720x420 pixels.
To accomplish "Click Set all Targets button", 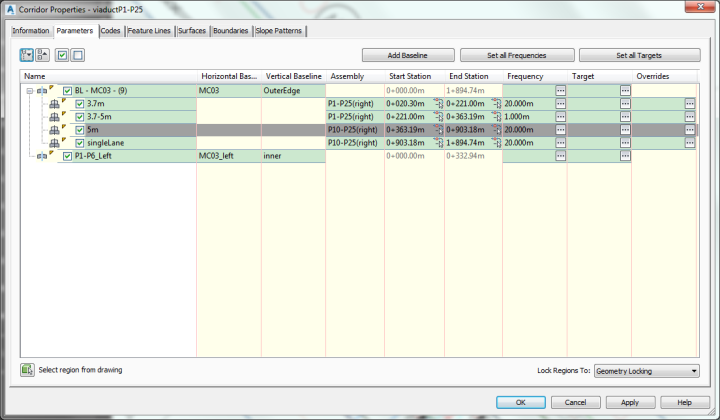I will click(639, 55).
